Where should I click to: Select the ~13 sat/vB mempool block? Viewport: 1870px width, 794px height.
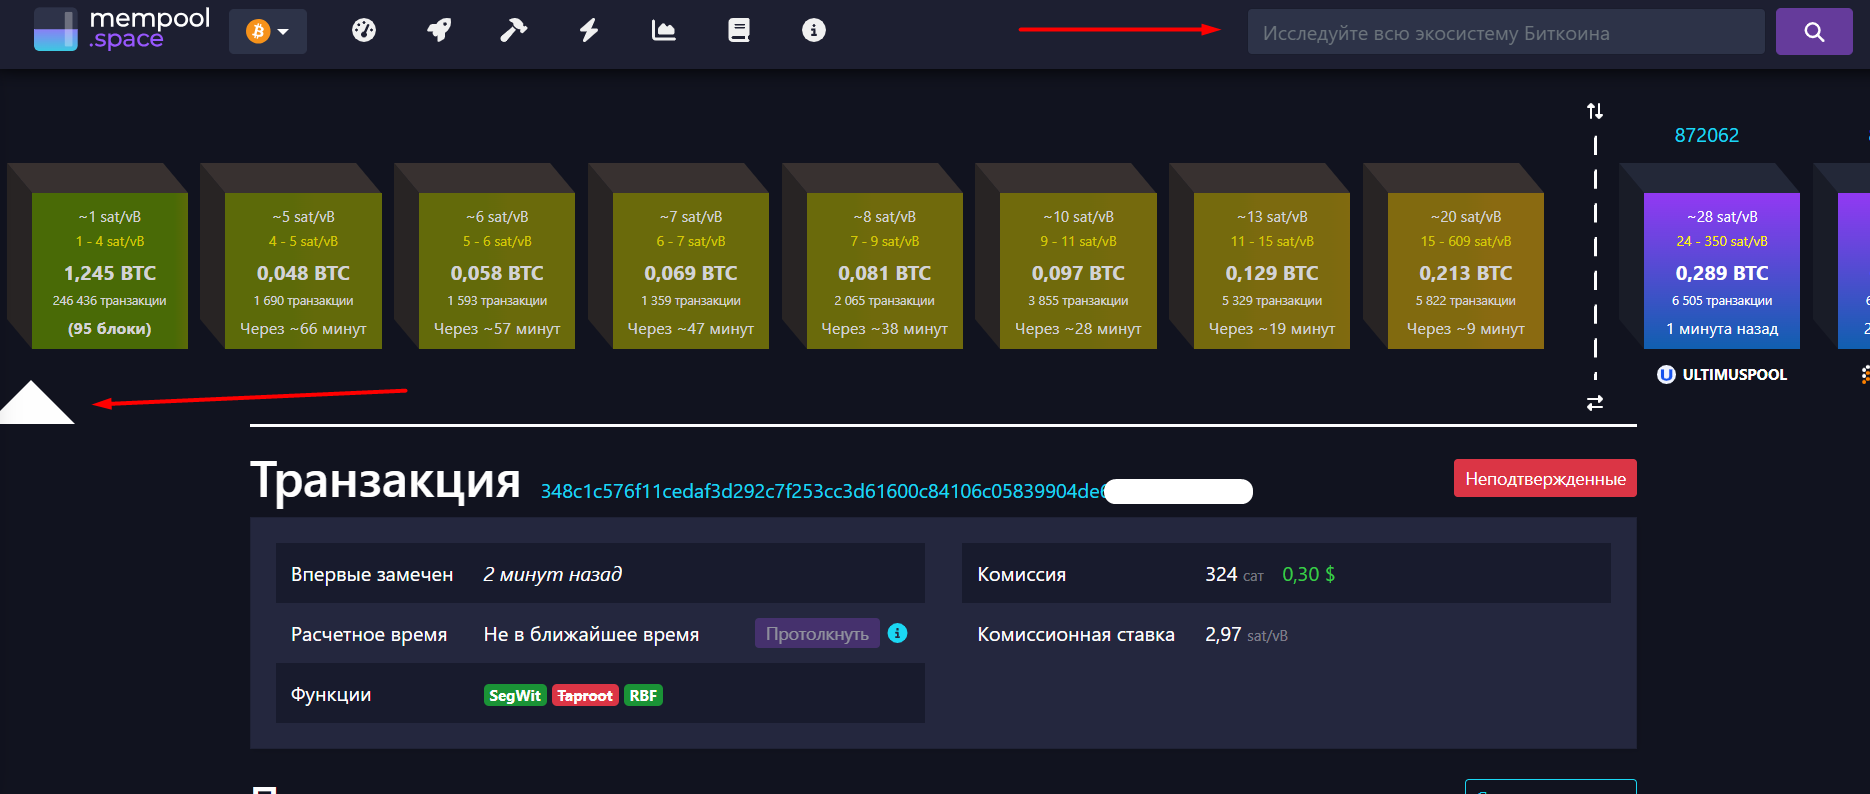(x=1272, y=271)
